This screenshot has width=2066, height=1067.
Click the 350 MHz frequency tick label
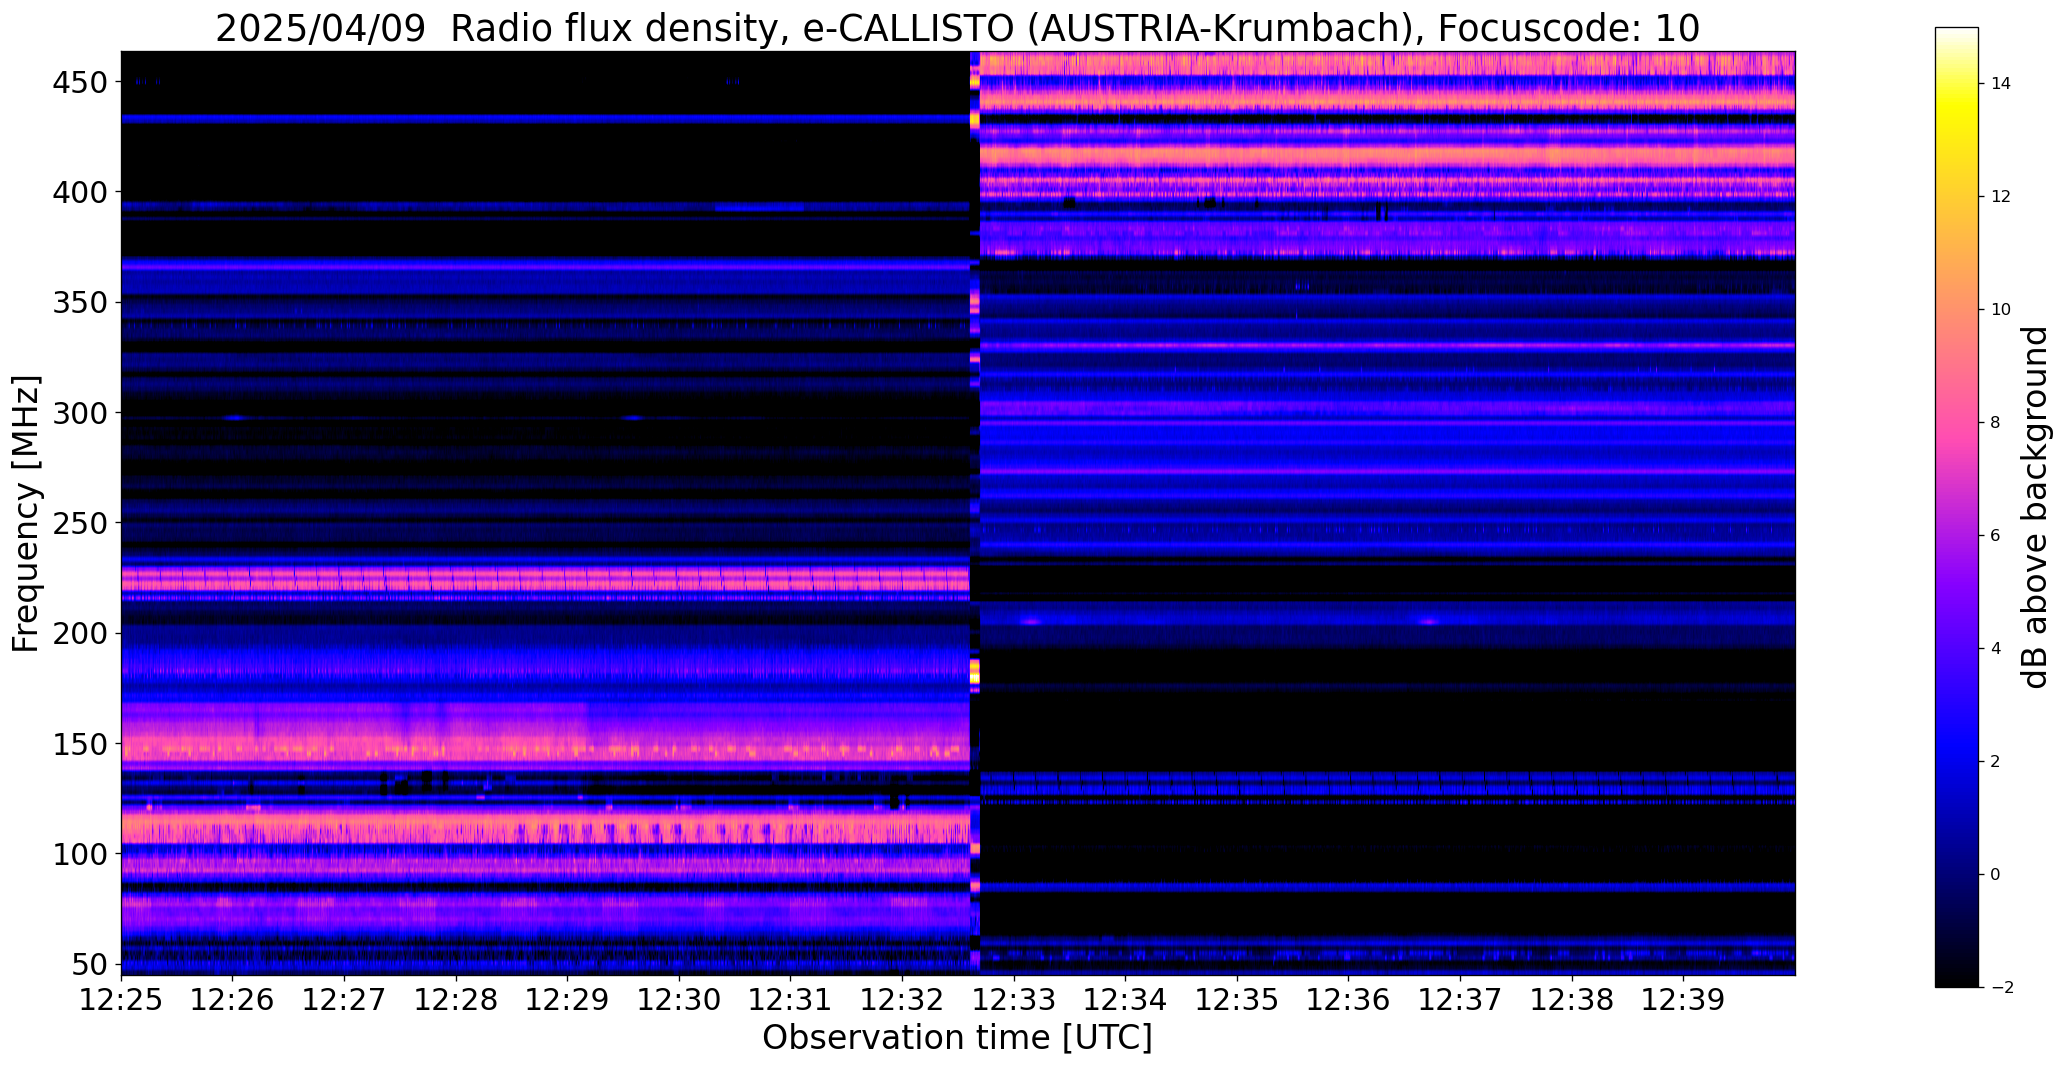tap(78, 302)
